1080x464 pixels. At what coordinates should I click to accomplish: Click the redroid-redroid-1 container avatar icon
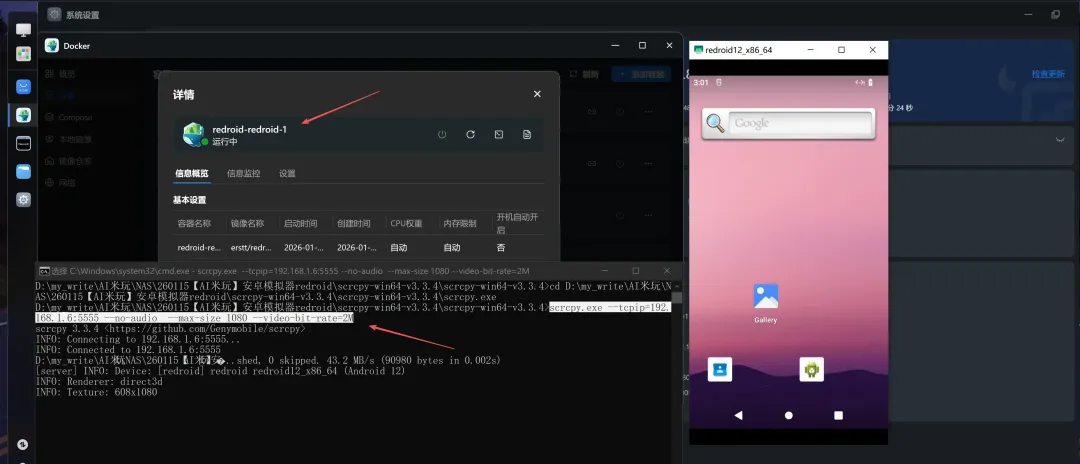pyautogui.click(x=194, y=134)
